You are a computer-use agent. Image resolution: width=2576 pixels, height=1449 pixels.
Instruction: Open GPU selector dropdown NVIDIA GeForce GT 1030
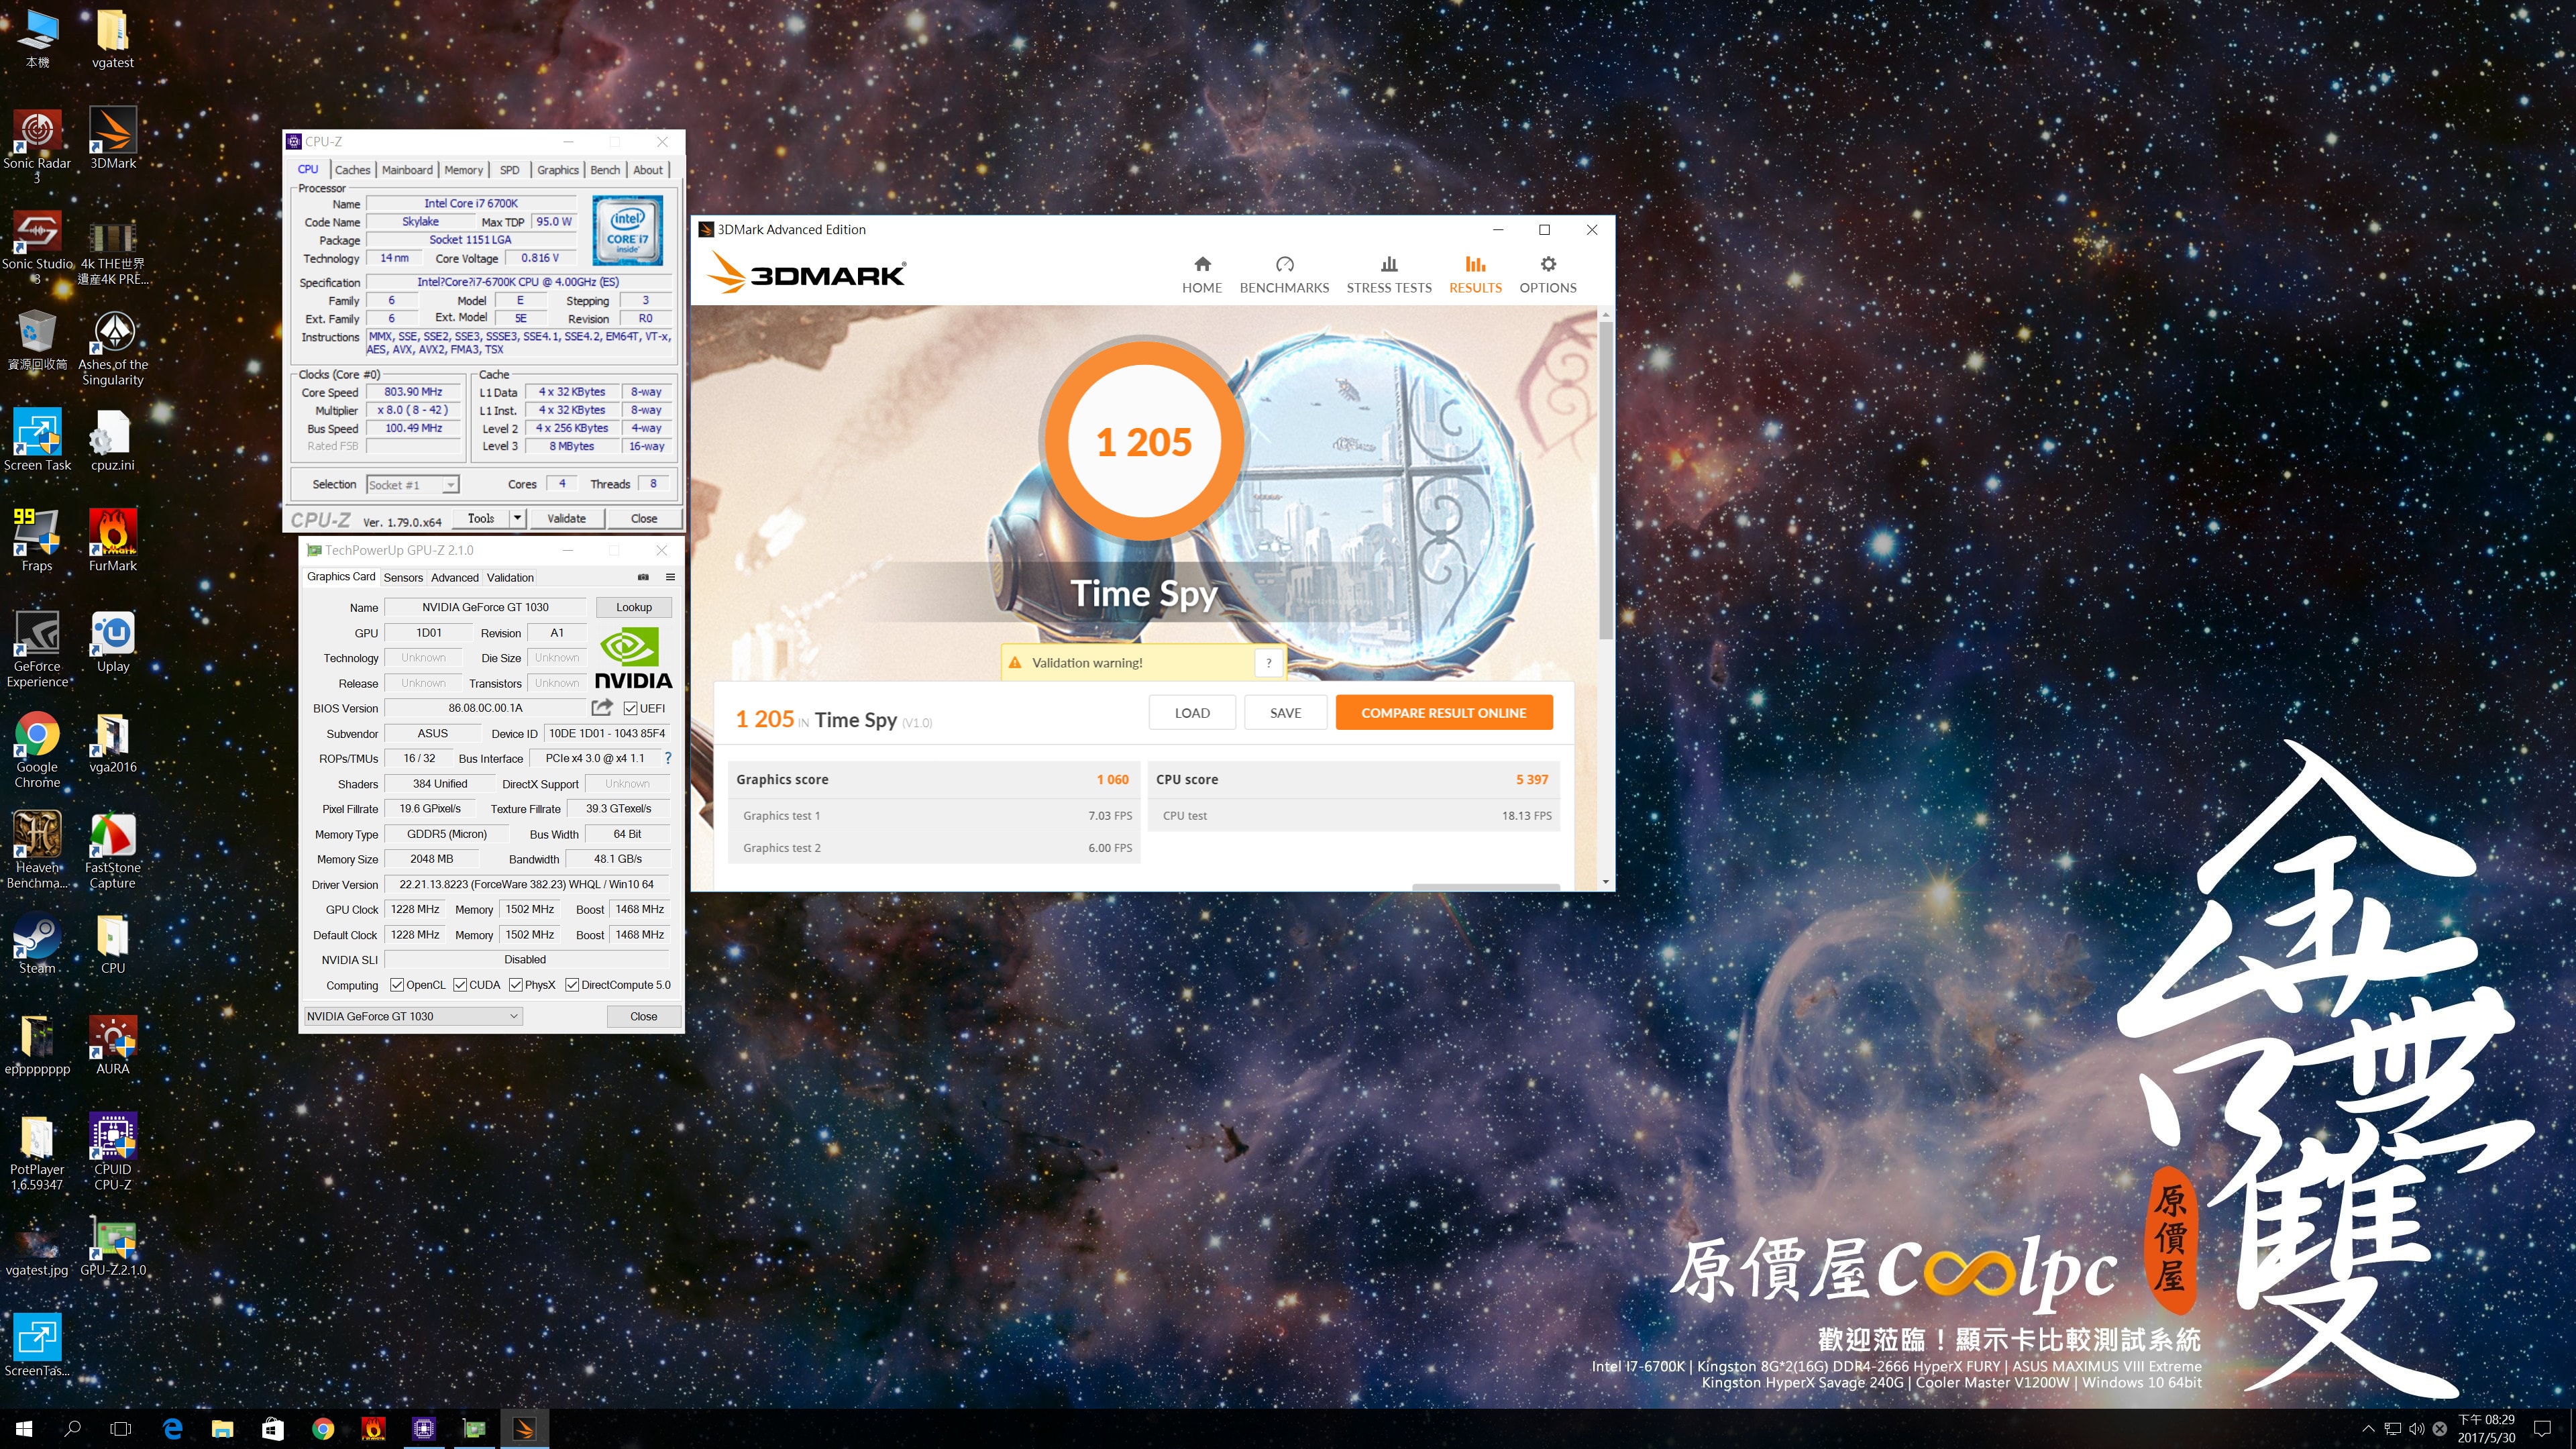point(413,1016)
